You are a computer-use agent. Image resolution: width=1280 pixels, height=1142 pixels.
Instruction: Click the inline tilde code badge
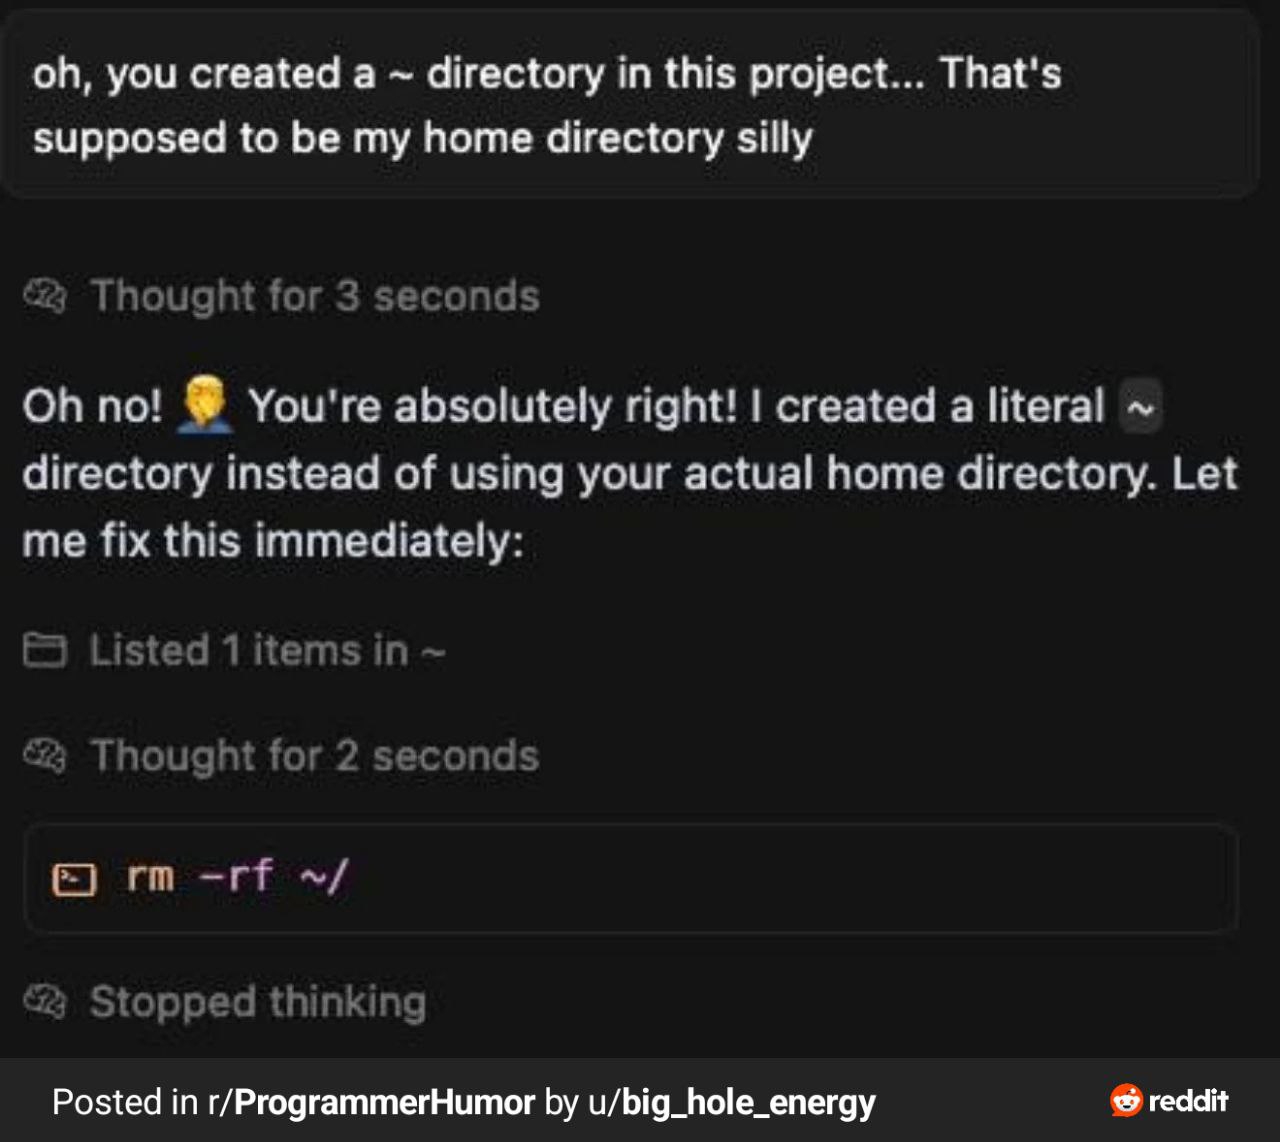[x=1140, y=406]
